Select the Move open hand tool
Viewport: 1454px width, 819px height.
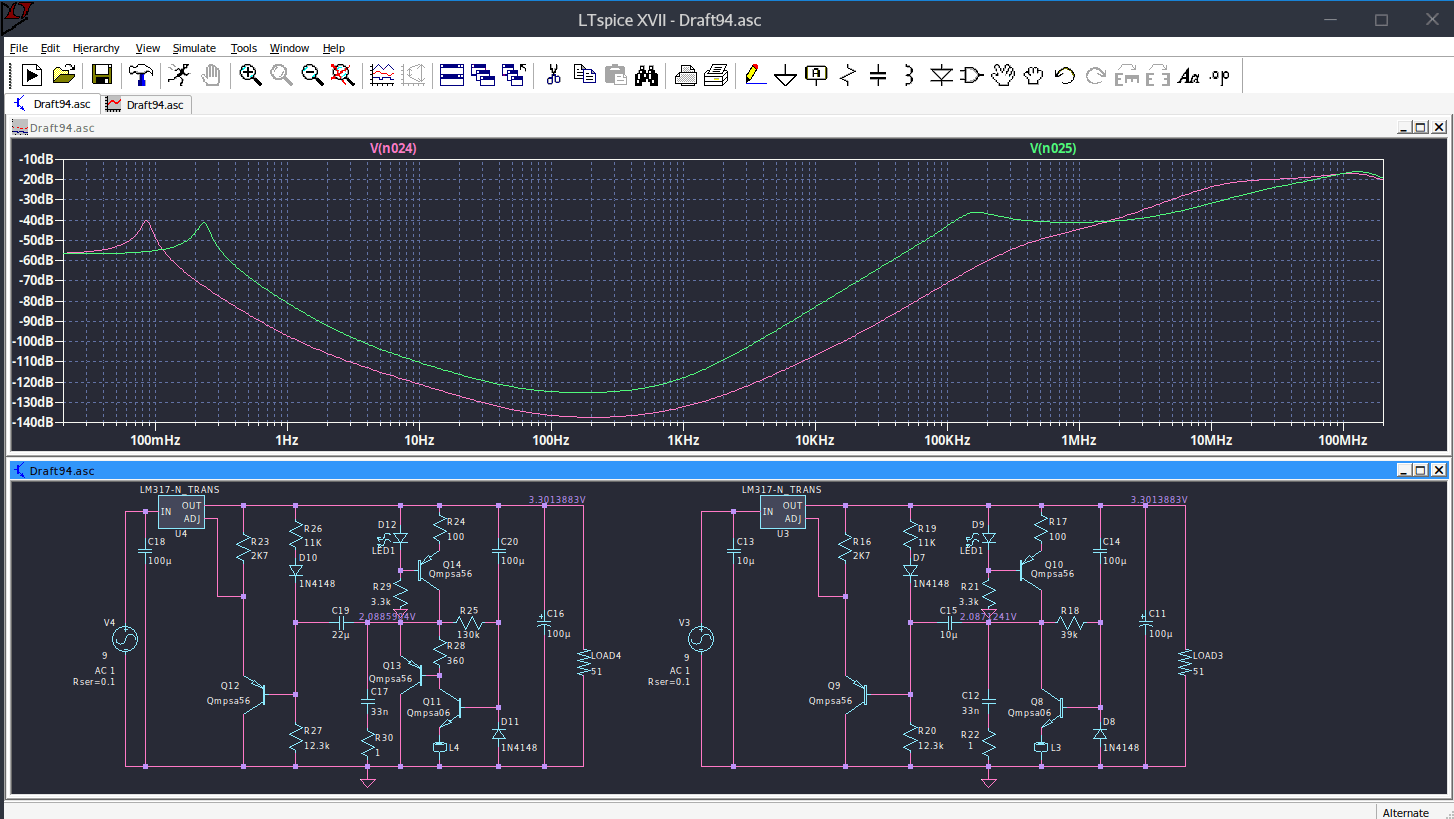point(1003,75)
